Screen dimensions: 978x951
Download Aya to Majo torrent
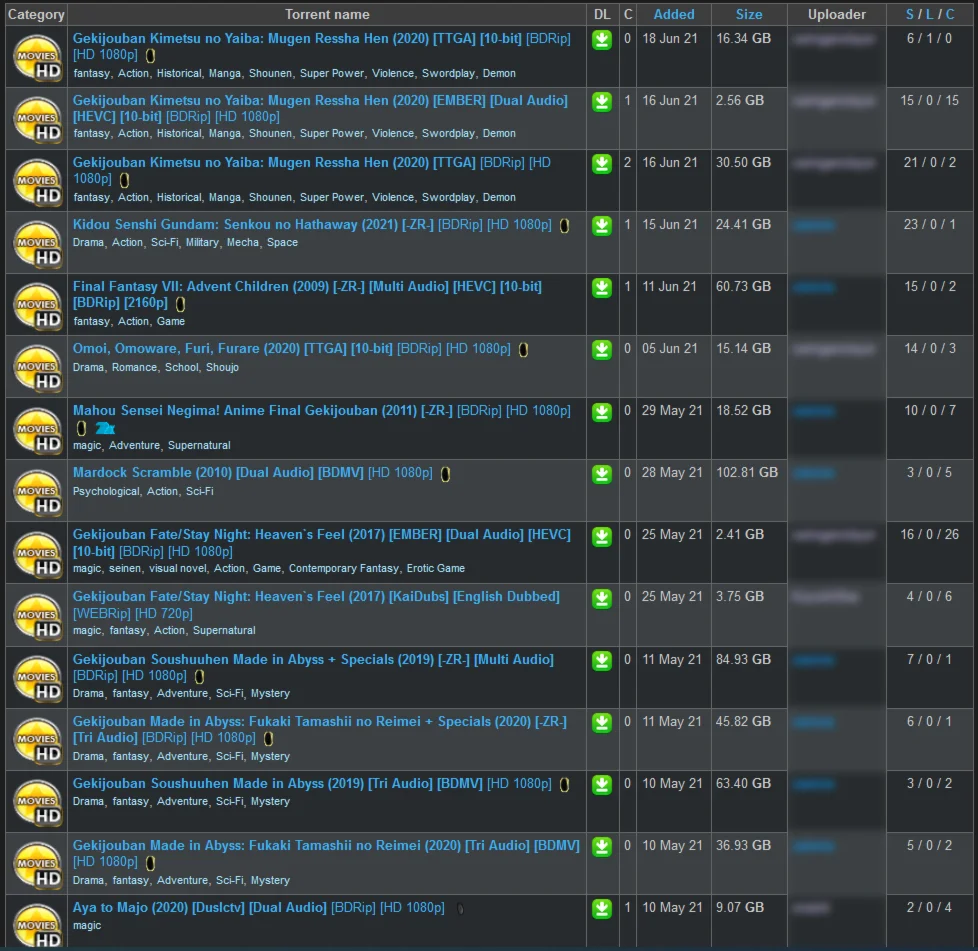coord(601,909)
